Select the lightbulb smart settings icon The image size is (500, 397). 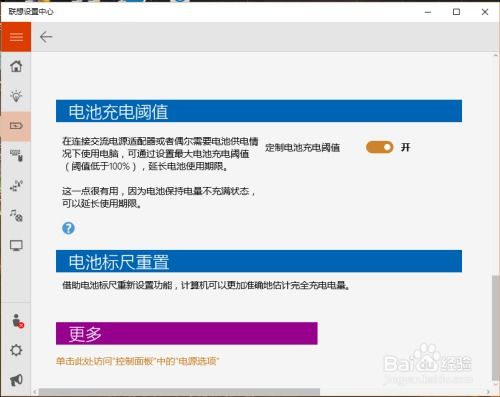click(x=16, y=96)
